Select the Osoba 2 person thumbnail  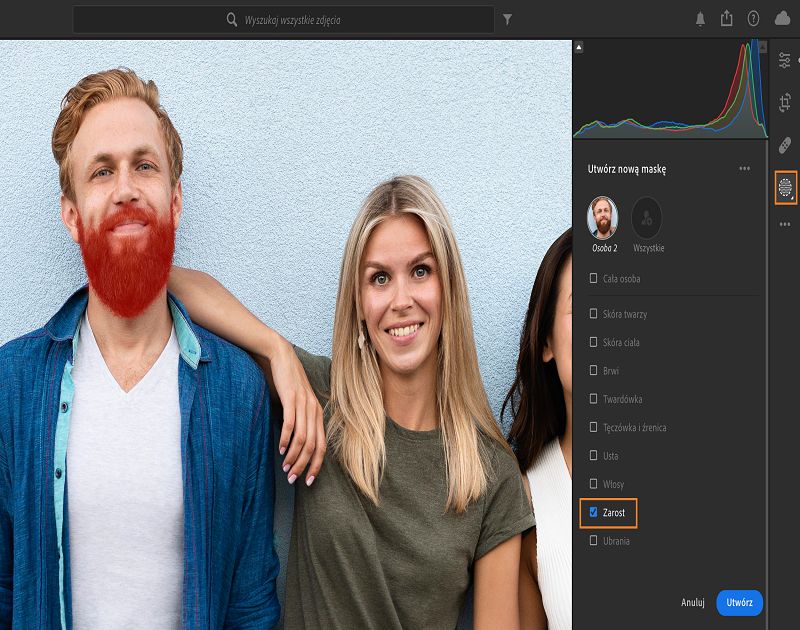[603, 218]
